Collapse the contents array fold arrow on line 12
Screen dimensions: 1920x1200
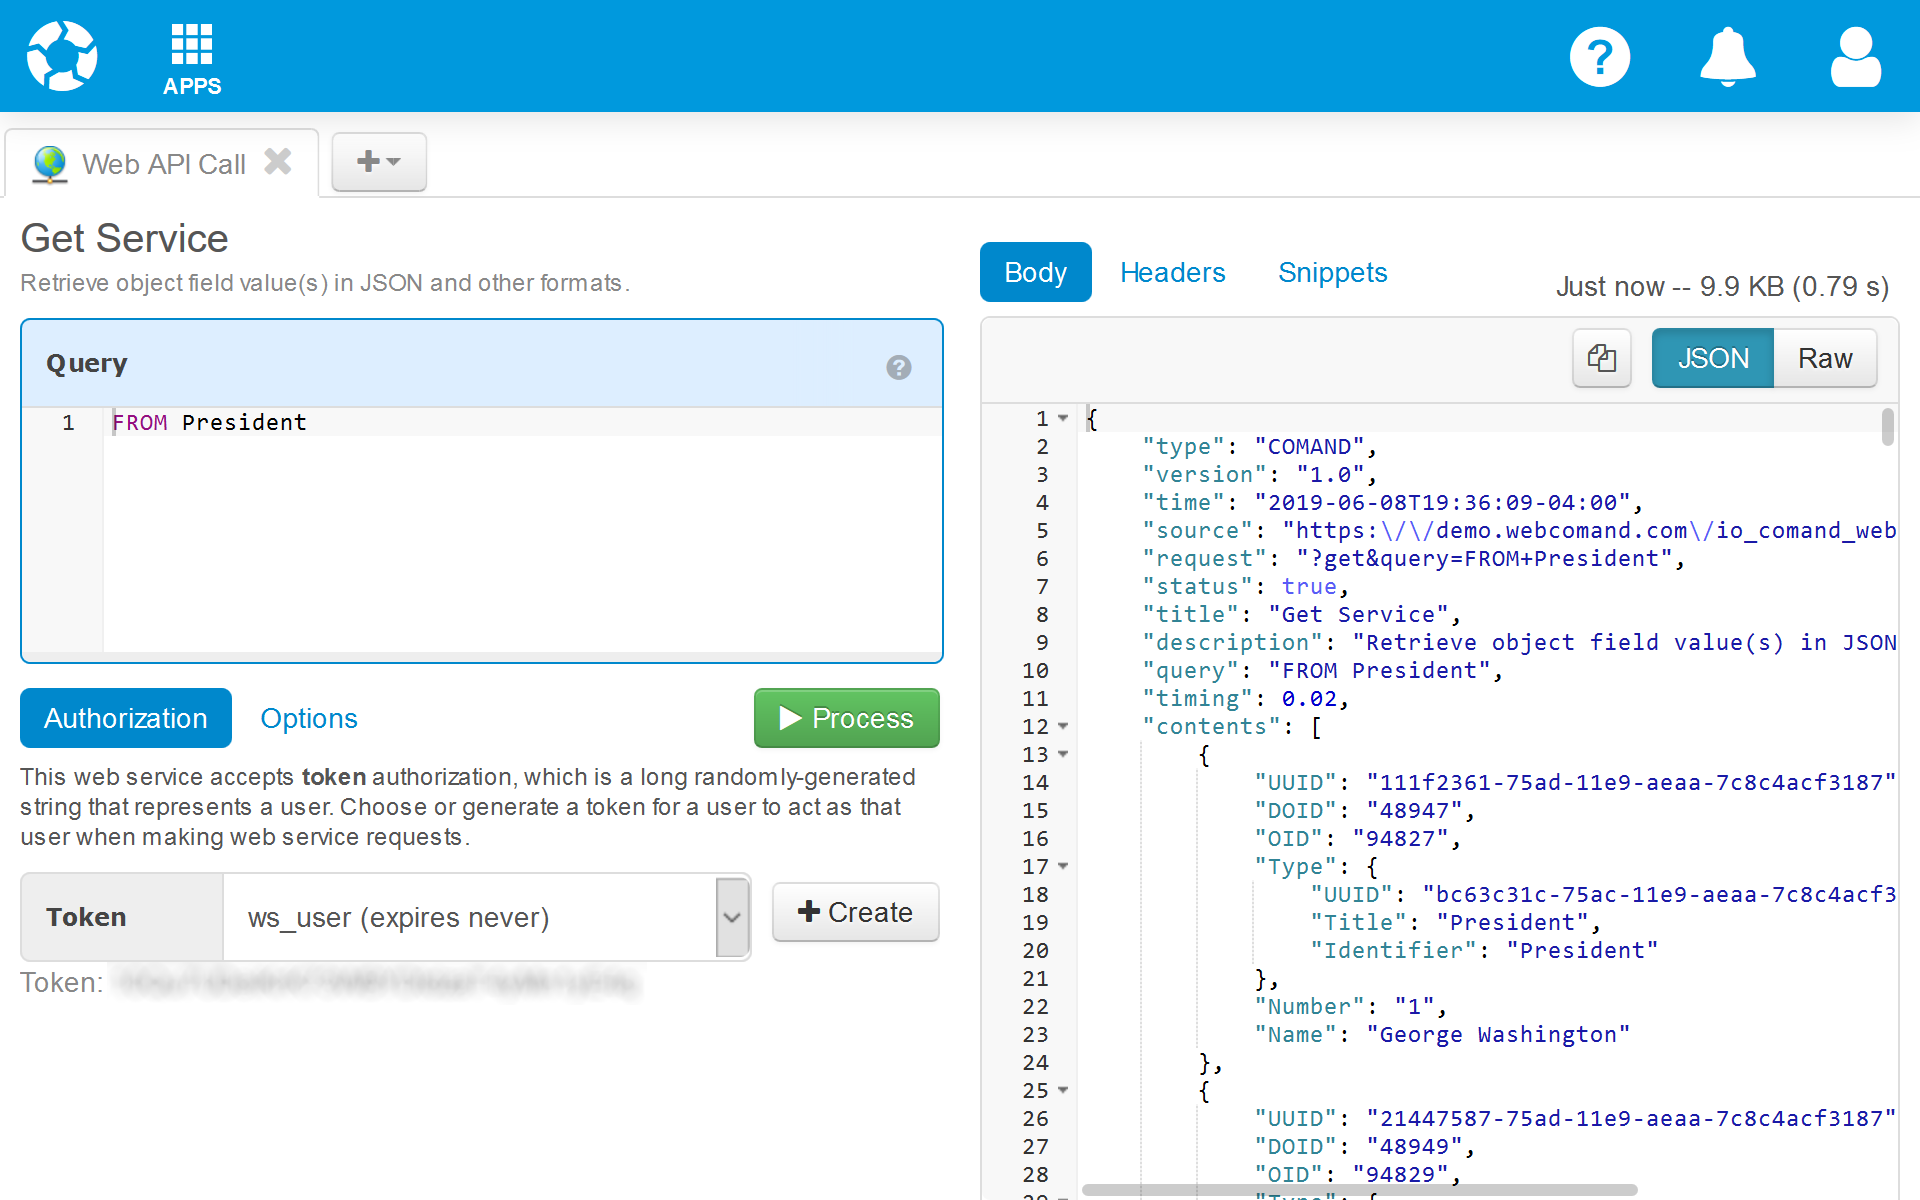1063,726
